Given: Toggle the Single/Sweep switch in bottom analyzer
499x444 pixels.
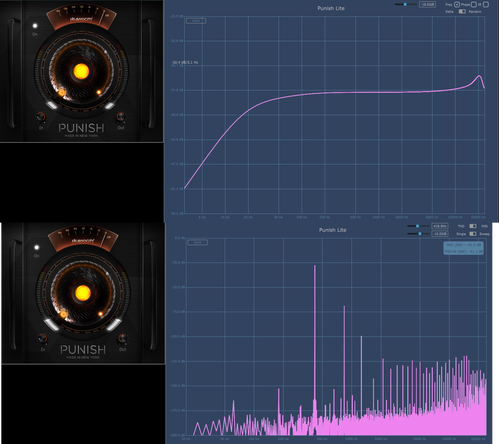Looking at the screenshot, I should point(473,234).
